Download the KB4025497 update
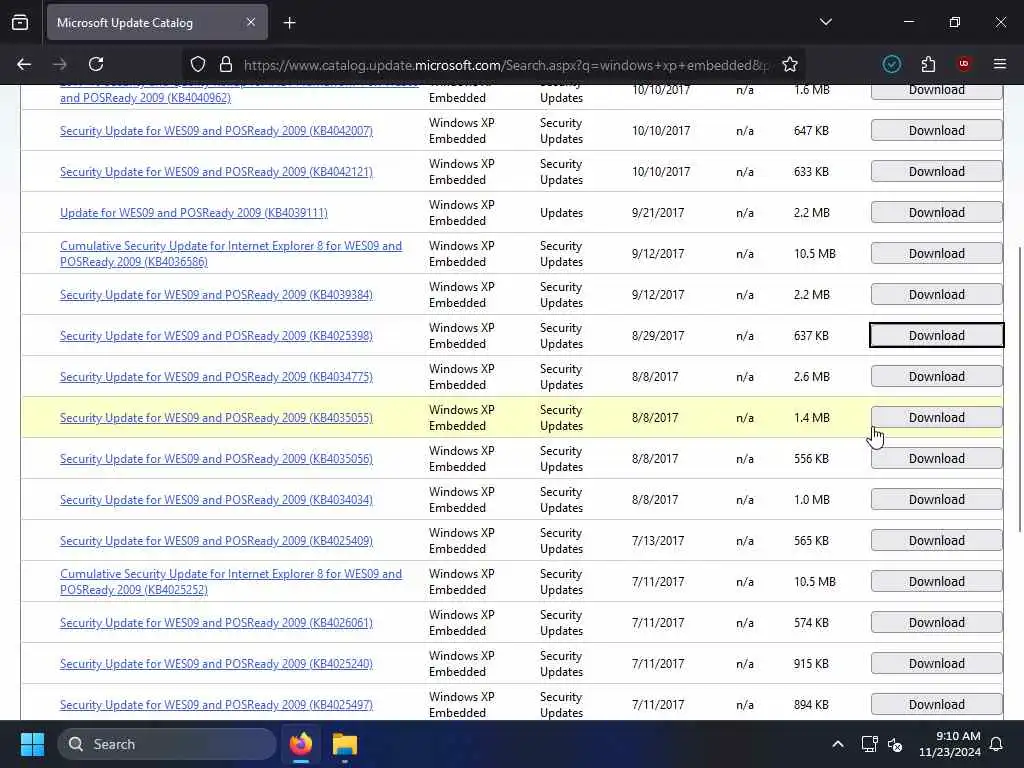 [936, 705]
